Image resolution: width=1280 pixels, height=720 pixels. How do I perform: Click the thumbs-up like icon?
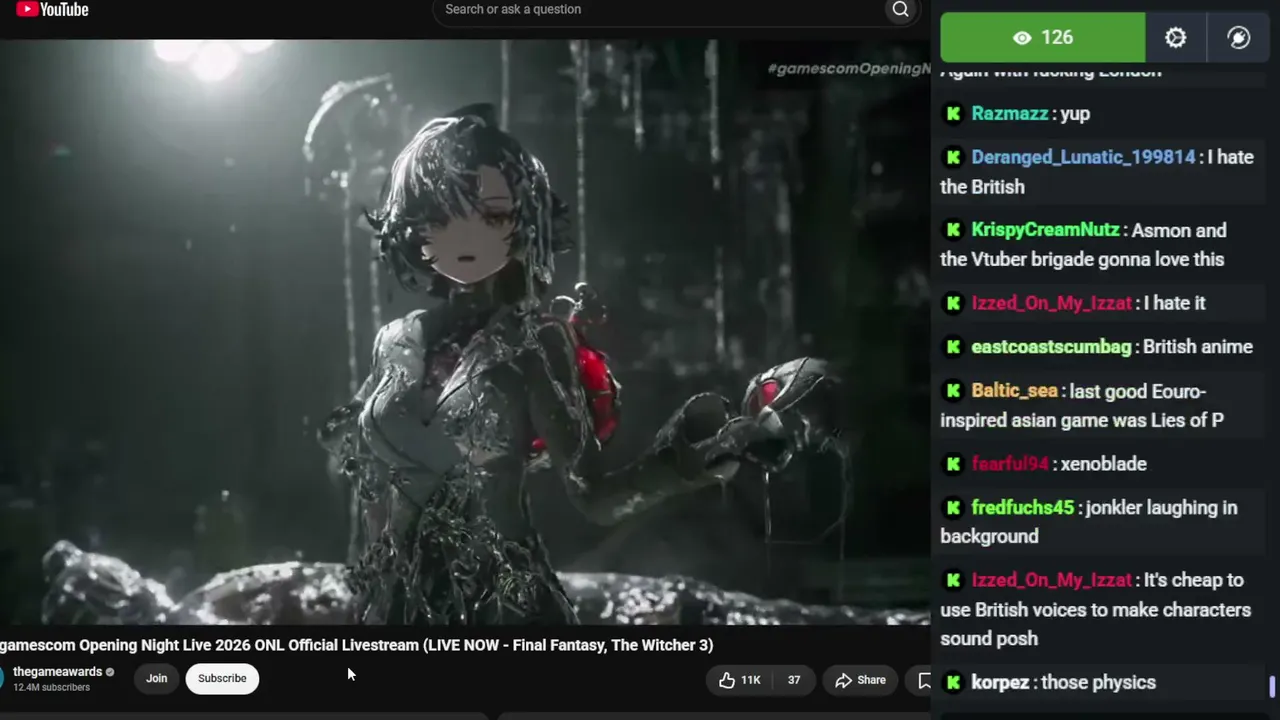click(727, 680)
